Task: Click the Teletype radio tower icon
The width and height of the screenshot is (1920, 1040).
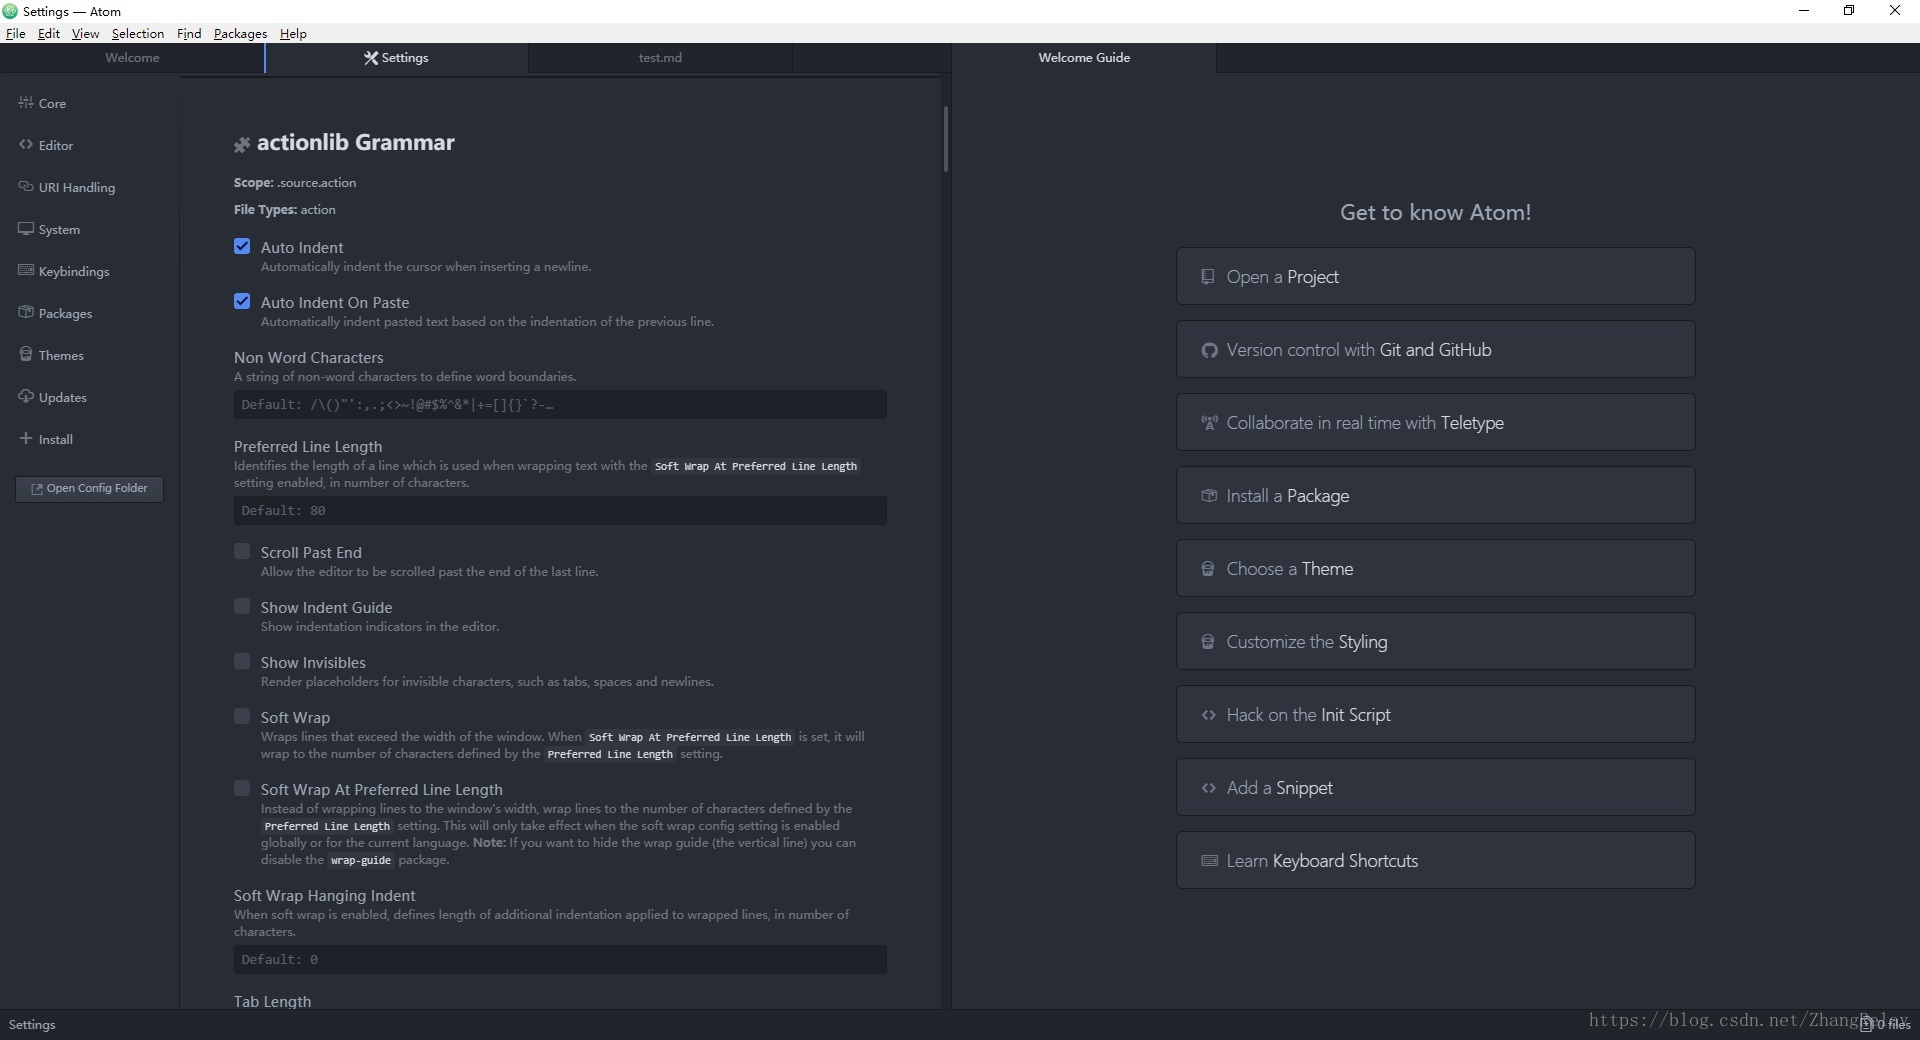Action: pyautogui.click(x=1209, y=423)
